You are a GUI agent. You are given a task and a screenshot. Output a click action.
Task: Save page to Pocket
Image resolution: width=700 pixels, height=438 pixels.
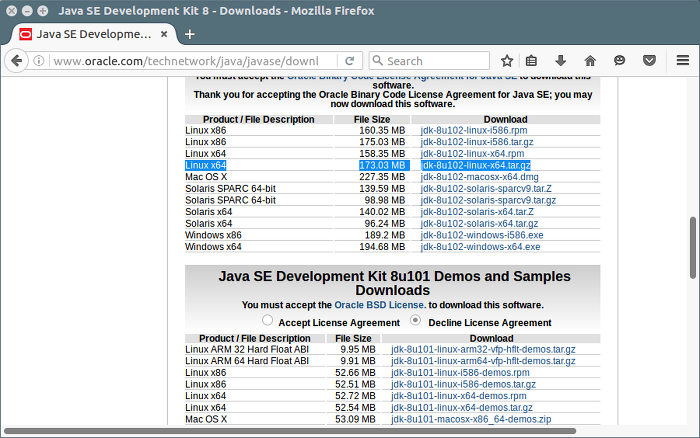tap(649, 60)
